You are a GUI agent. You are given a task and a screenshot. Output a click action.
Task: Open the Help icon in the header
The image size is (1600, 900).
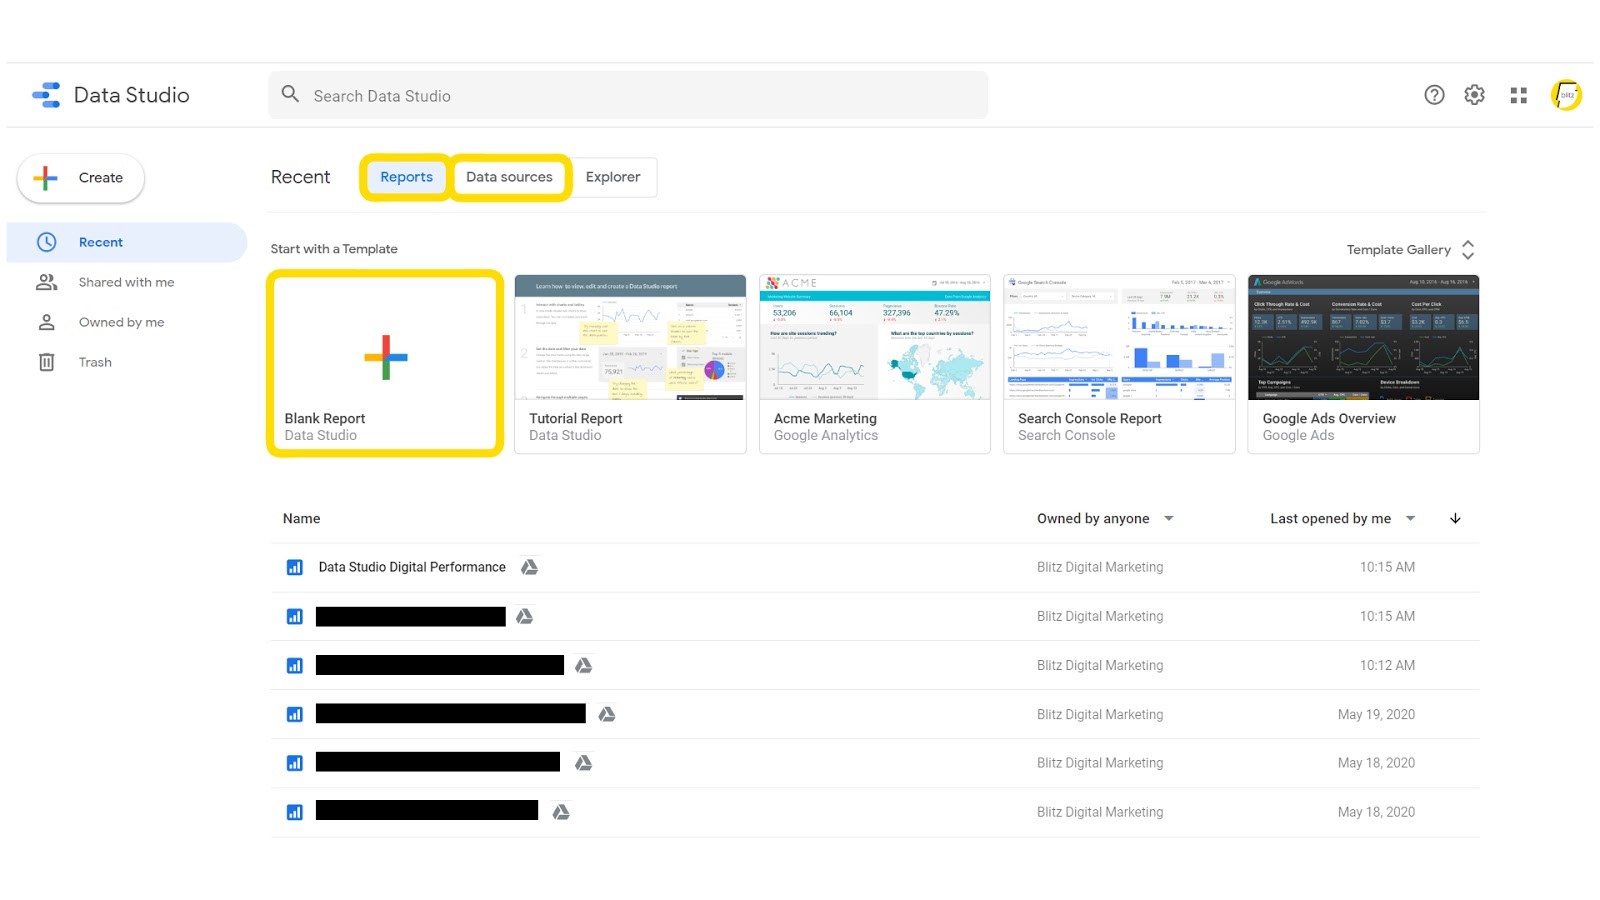tap(1434, 95)
